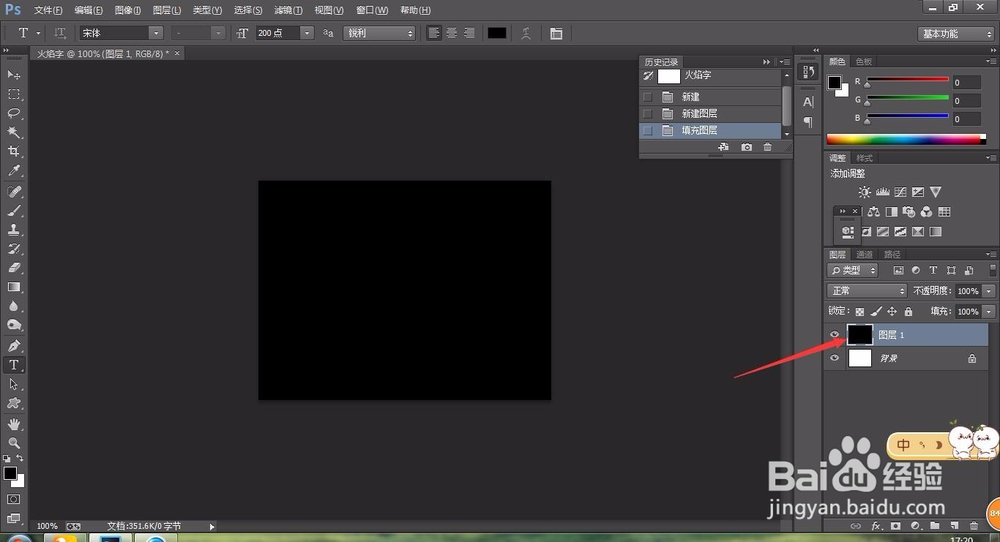Select right align text option

(469, 33)
